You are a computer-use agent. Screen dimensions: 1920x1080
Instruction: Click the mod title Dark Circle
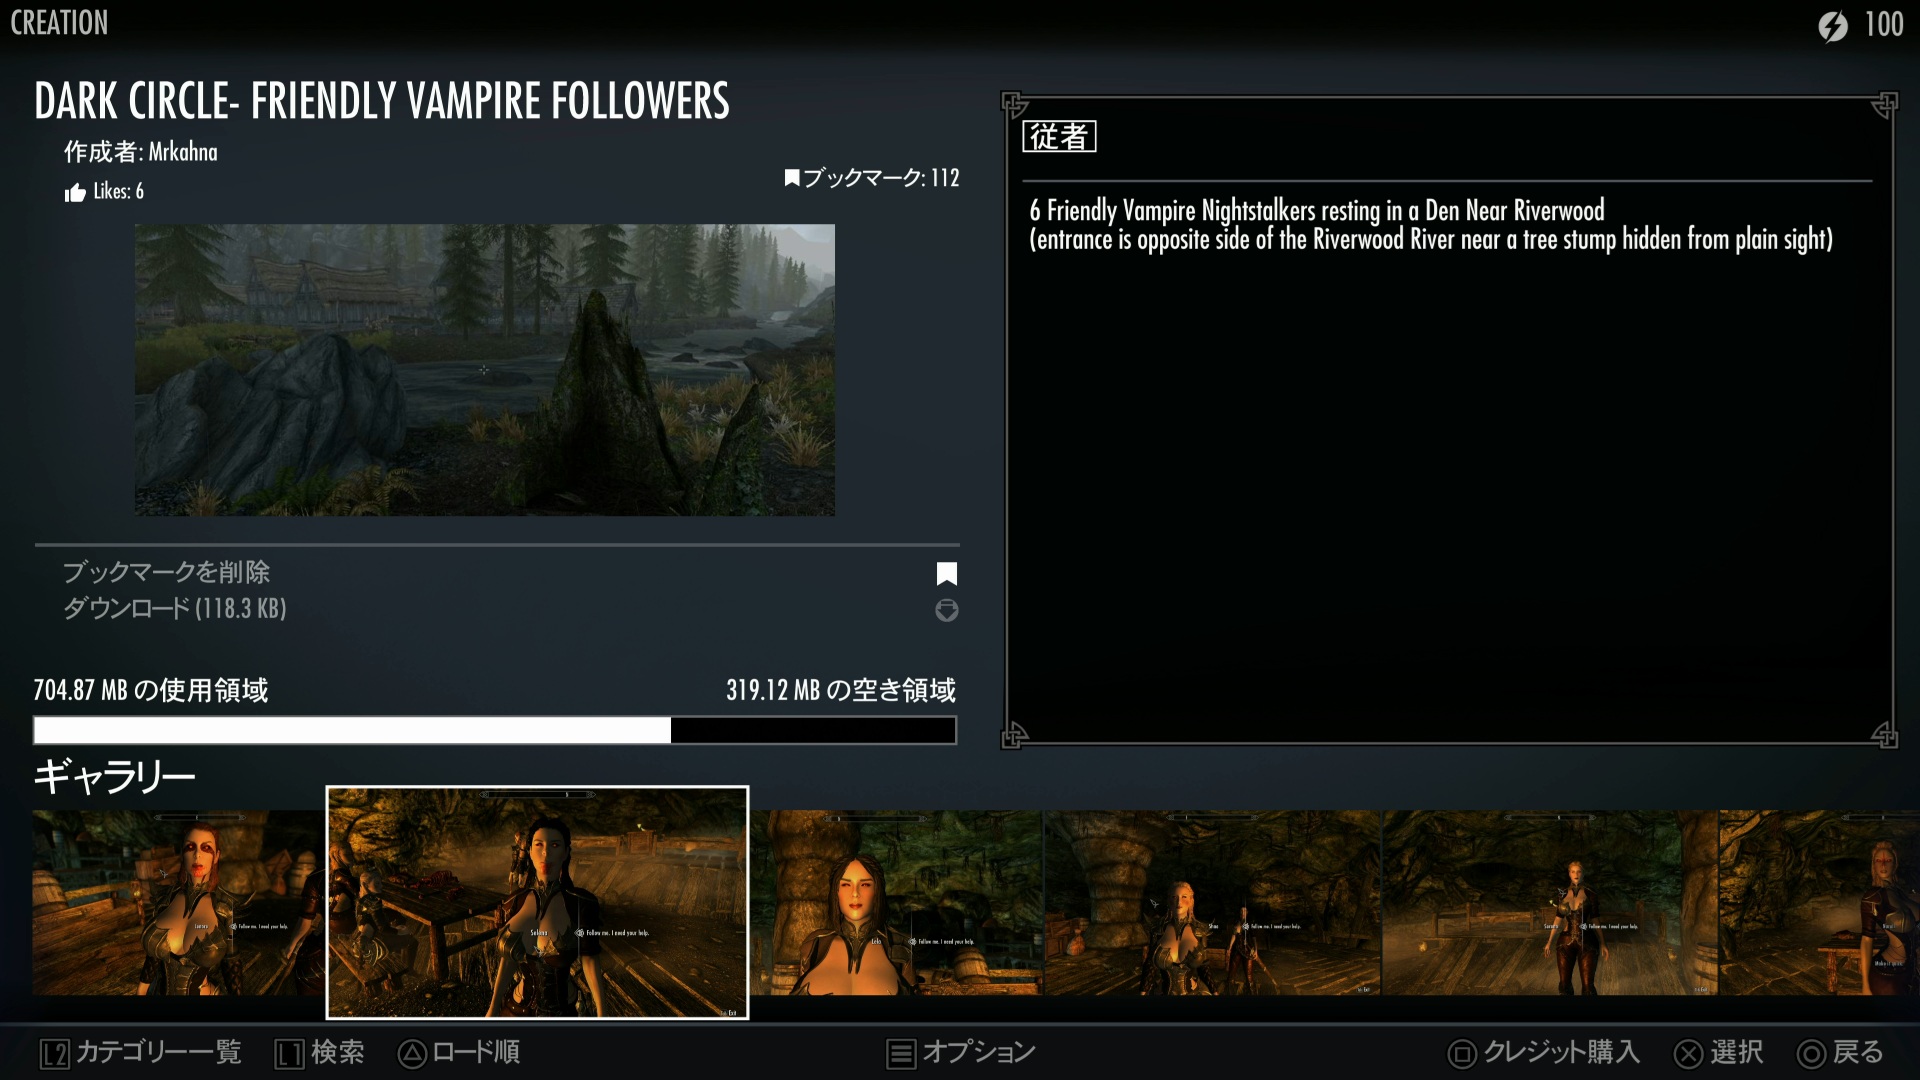click(x=382, y=101)
